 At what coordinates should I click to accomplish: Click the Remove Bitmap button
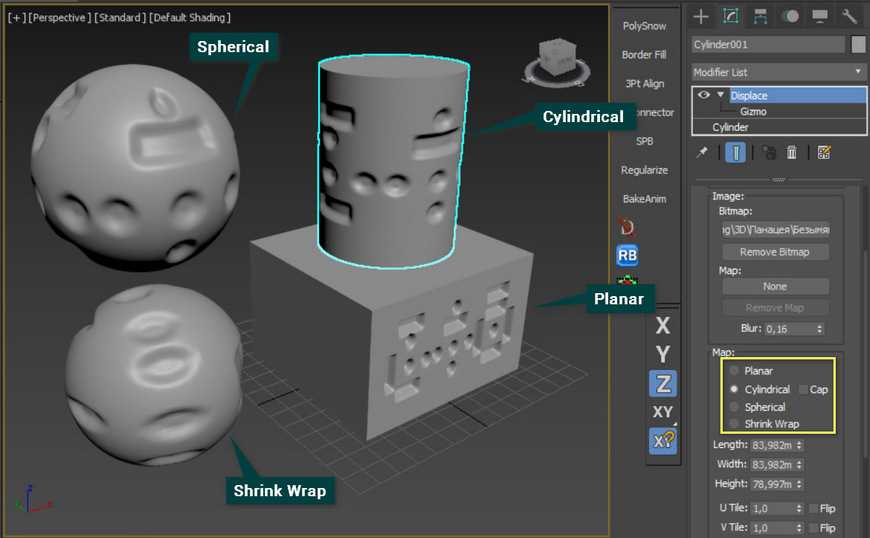click(774, 252)
